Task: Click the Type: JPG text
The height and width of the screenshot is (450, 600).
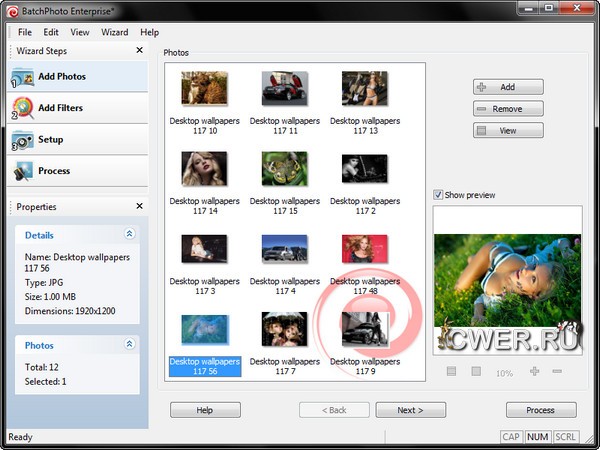Action: (x=44, y=283)
